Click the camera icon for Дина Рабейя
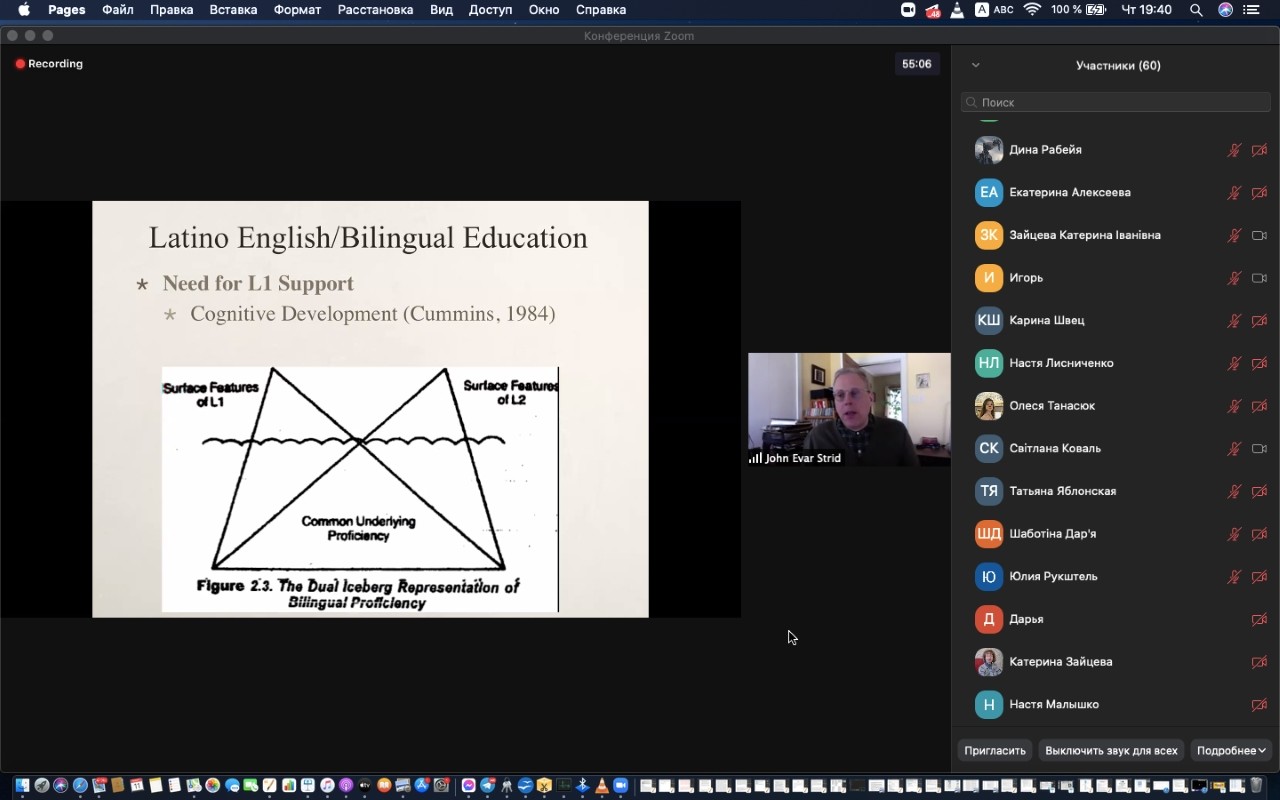 [x=1259, y=150]
